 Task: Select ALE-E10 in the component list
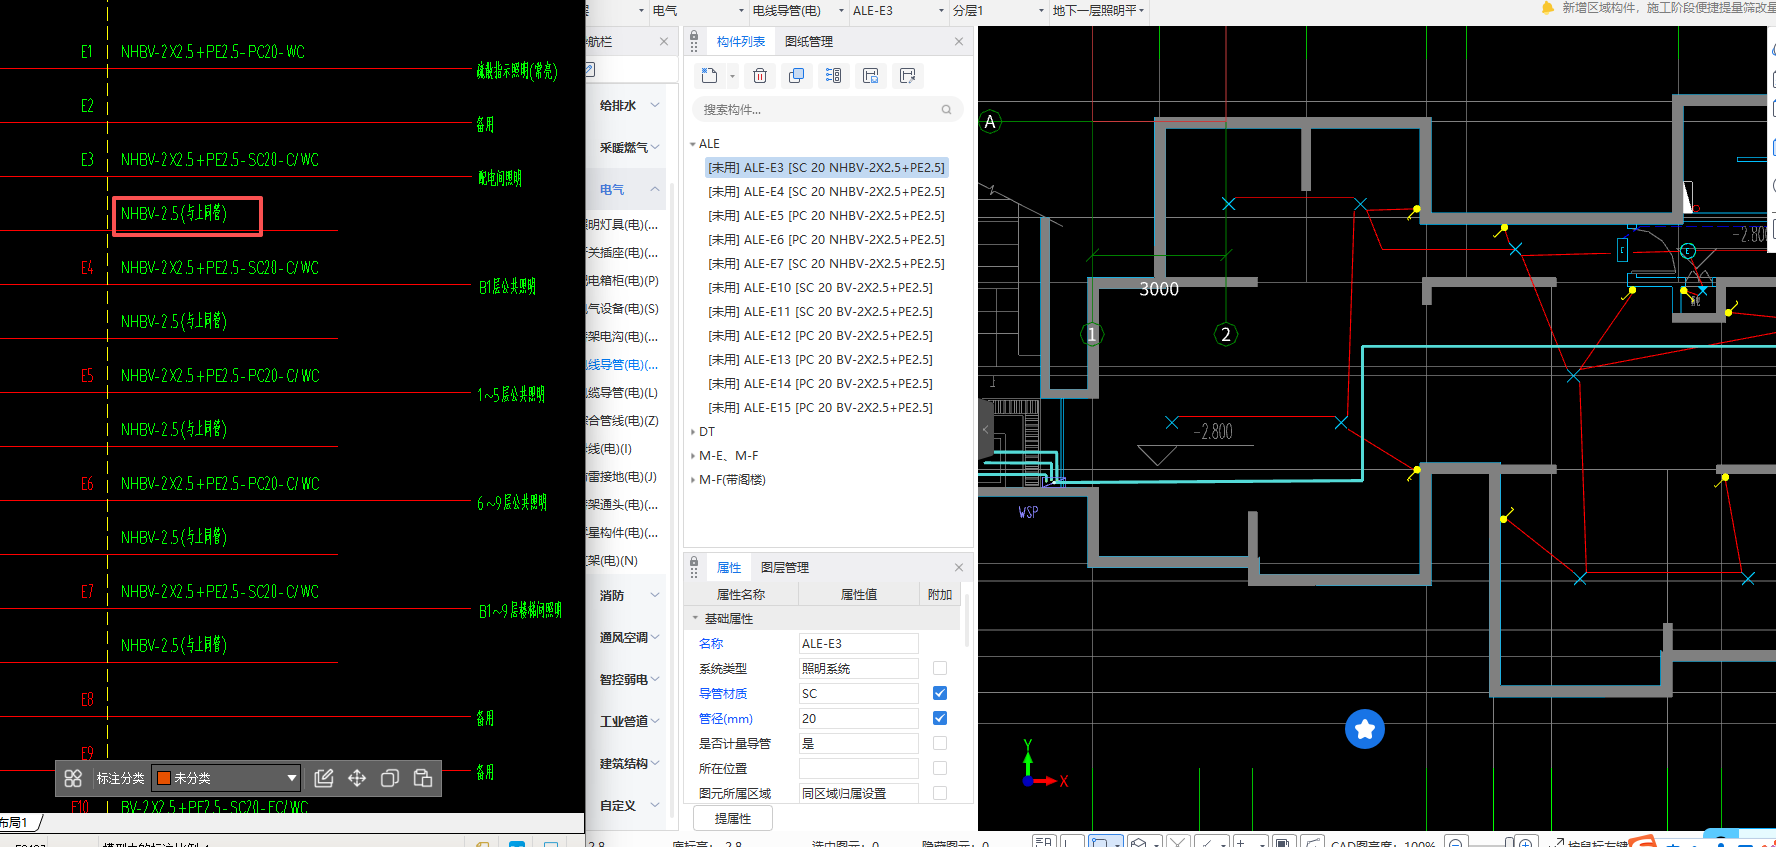click(x=820, y=288)
